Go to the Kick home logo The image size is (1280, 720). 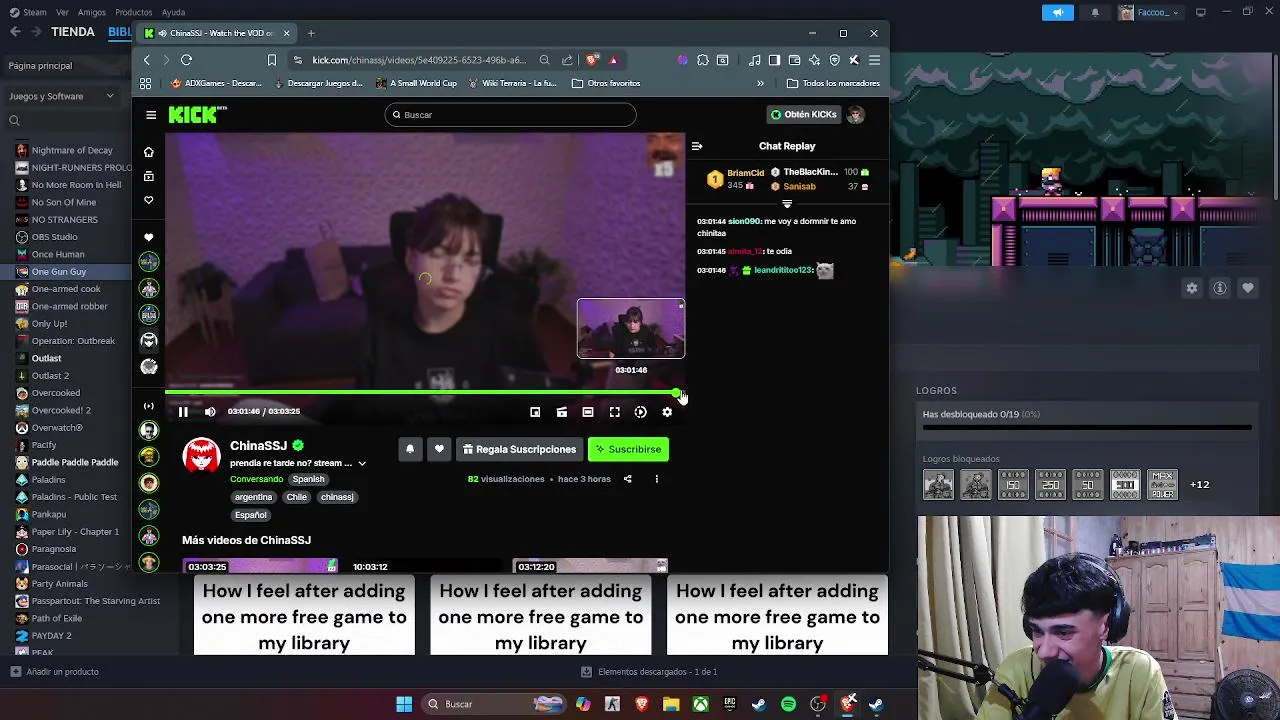(198, 115)
